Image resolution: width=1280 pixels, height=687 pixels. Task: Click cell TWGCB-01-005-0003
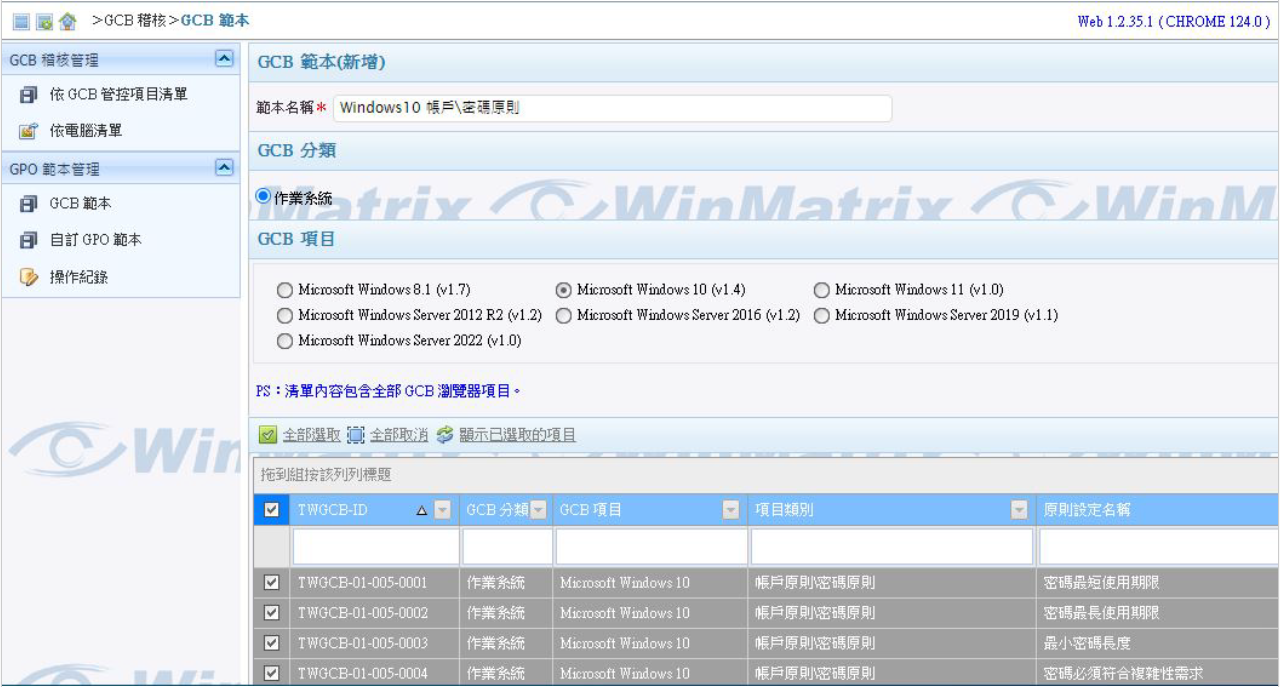coord(362,643)
